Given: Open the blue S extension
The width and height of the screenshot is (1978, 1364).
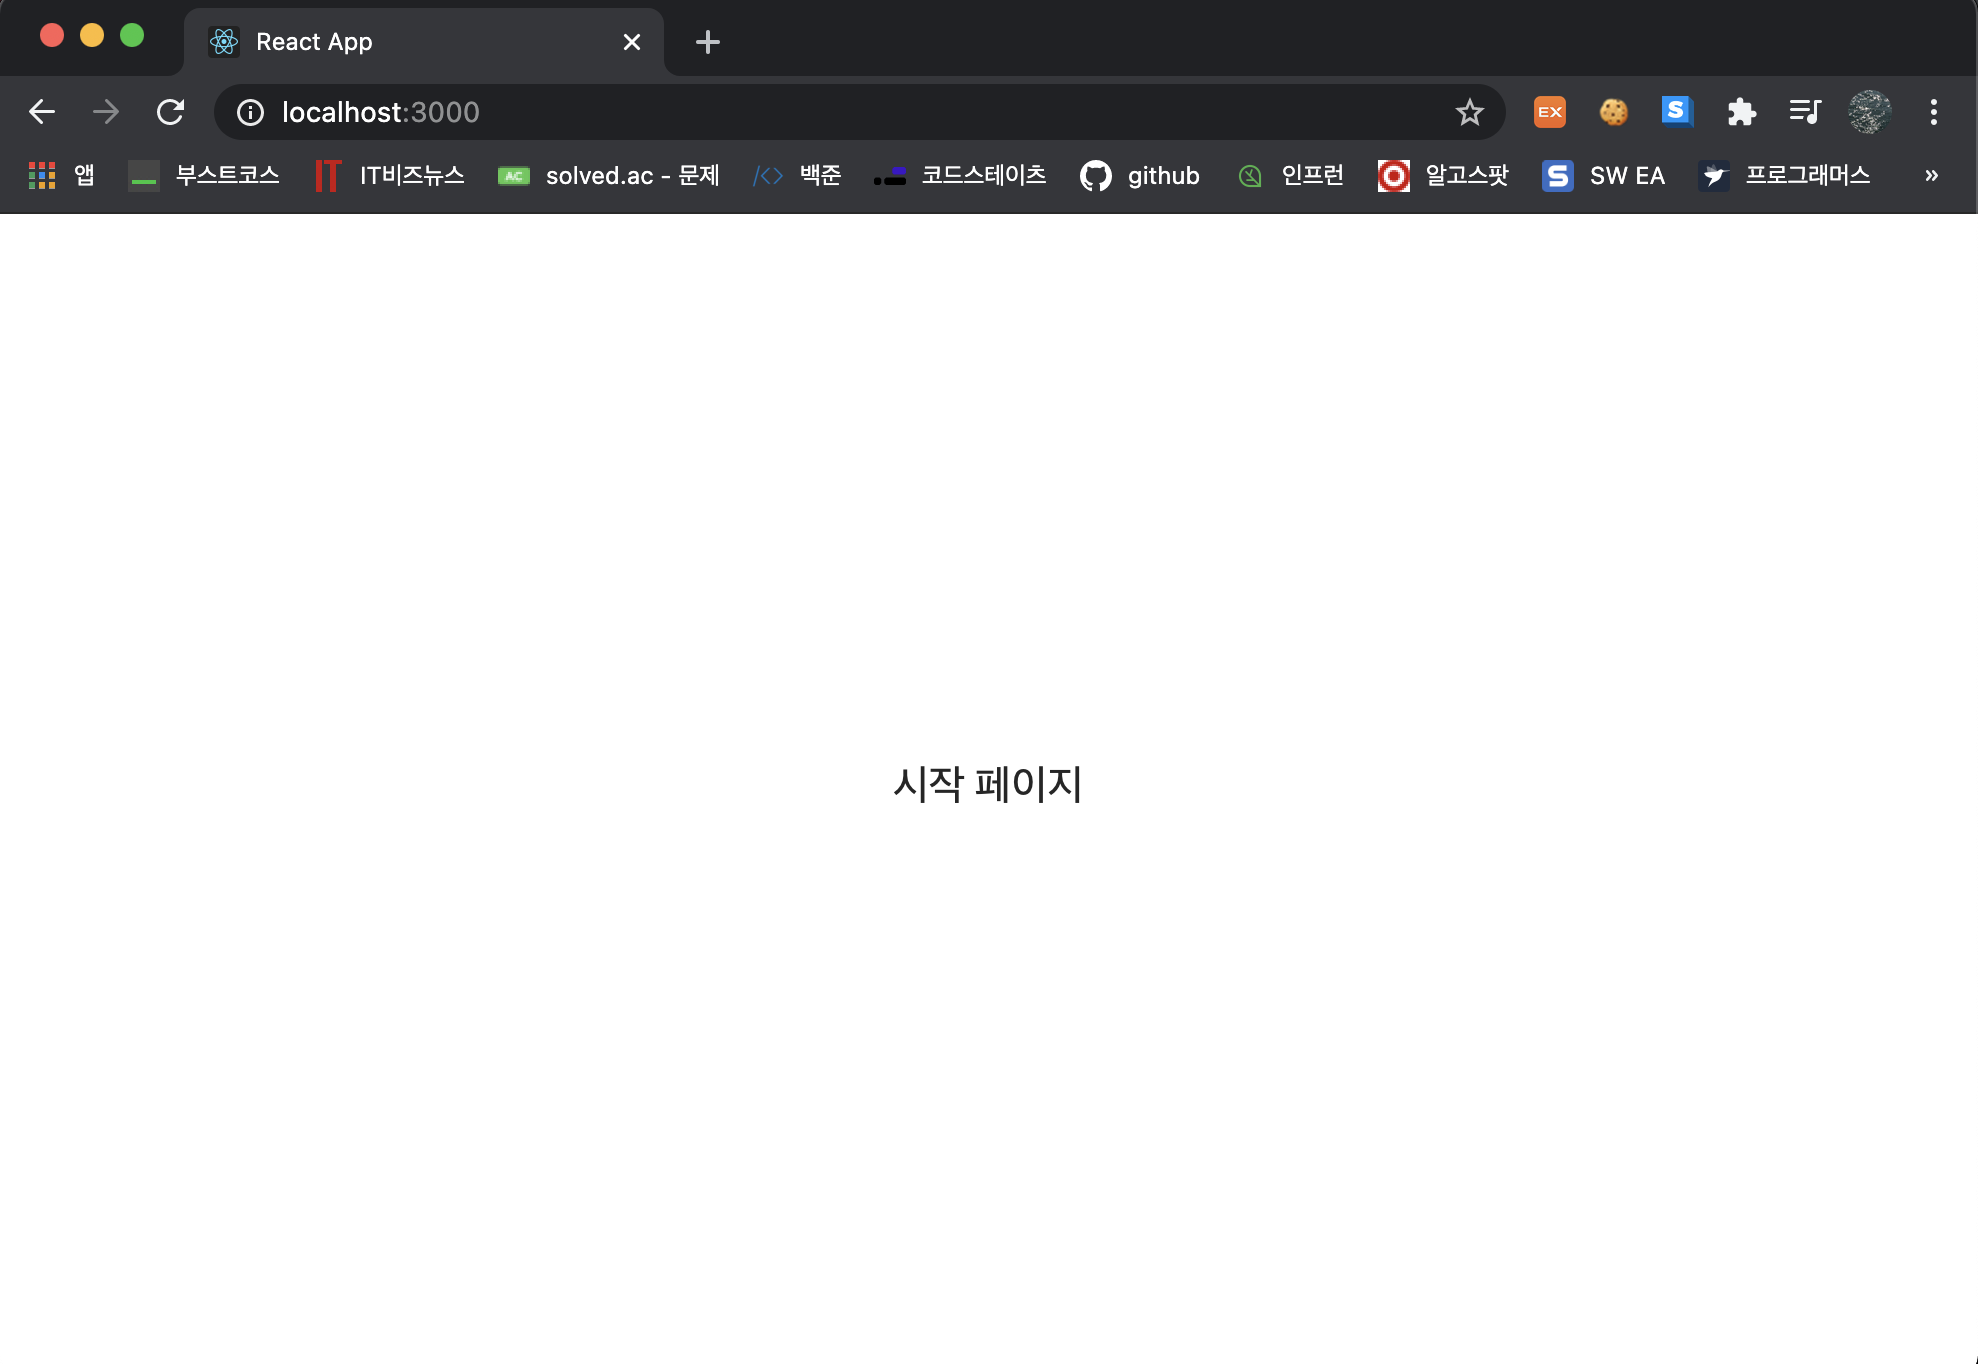Looking at the screenshot, I should click(x=1677, y=111).
